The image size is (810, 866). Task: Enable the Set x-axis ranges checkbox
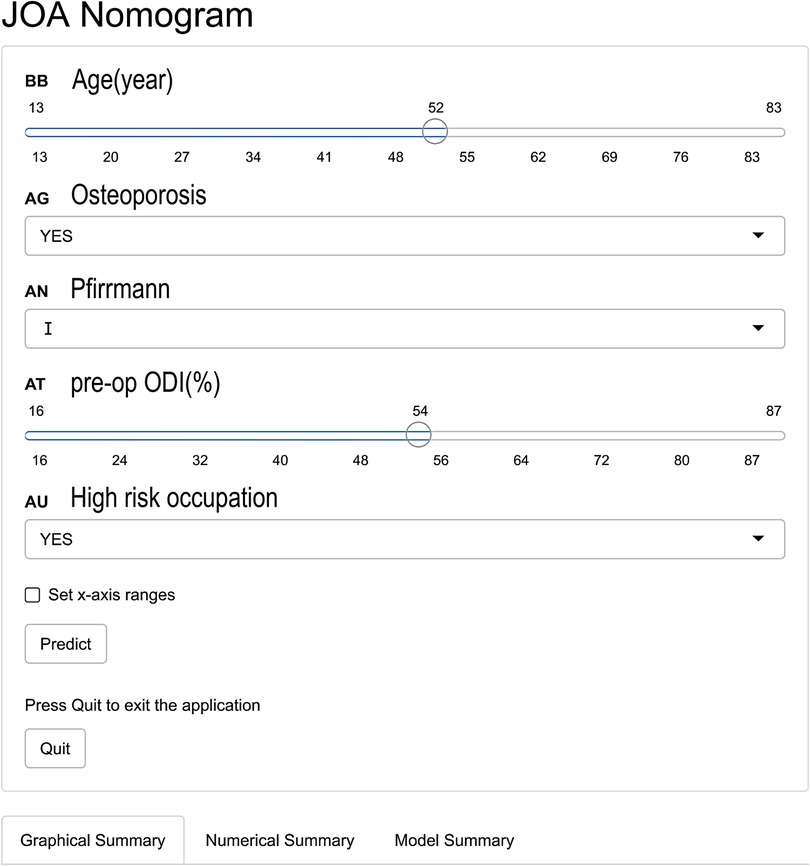(33, 595)
